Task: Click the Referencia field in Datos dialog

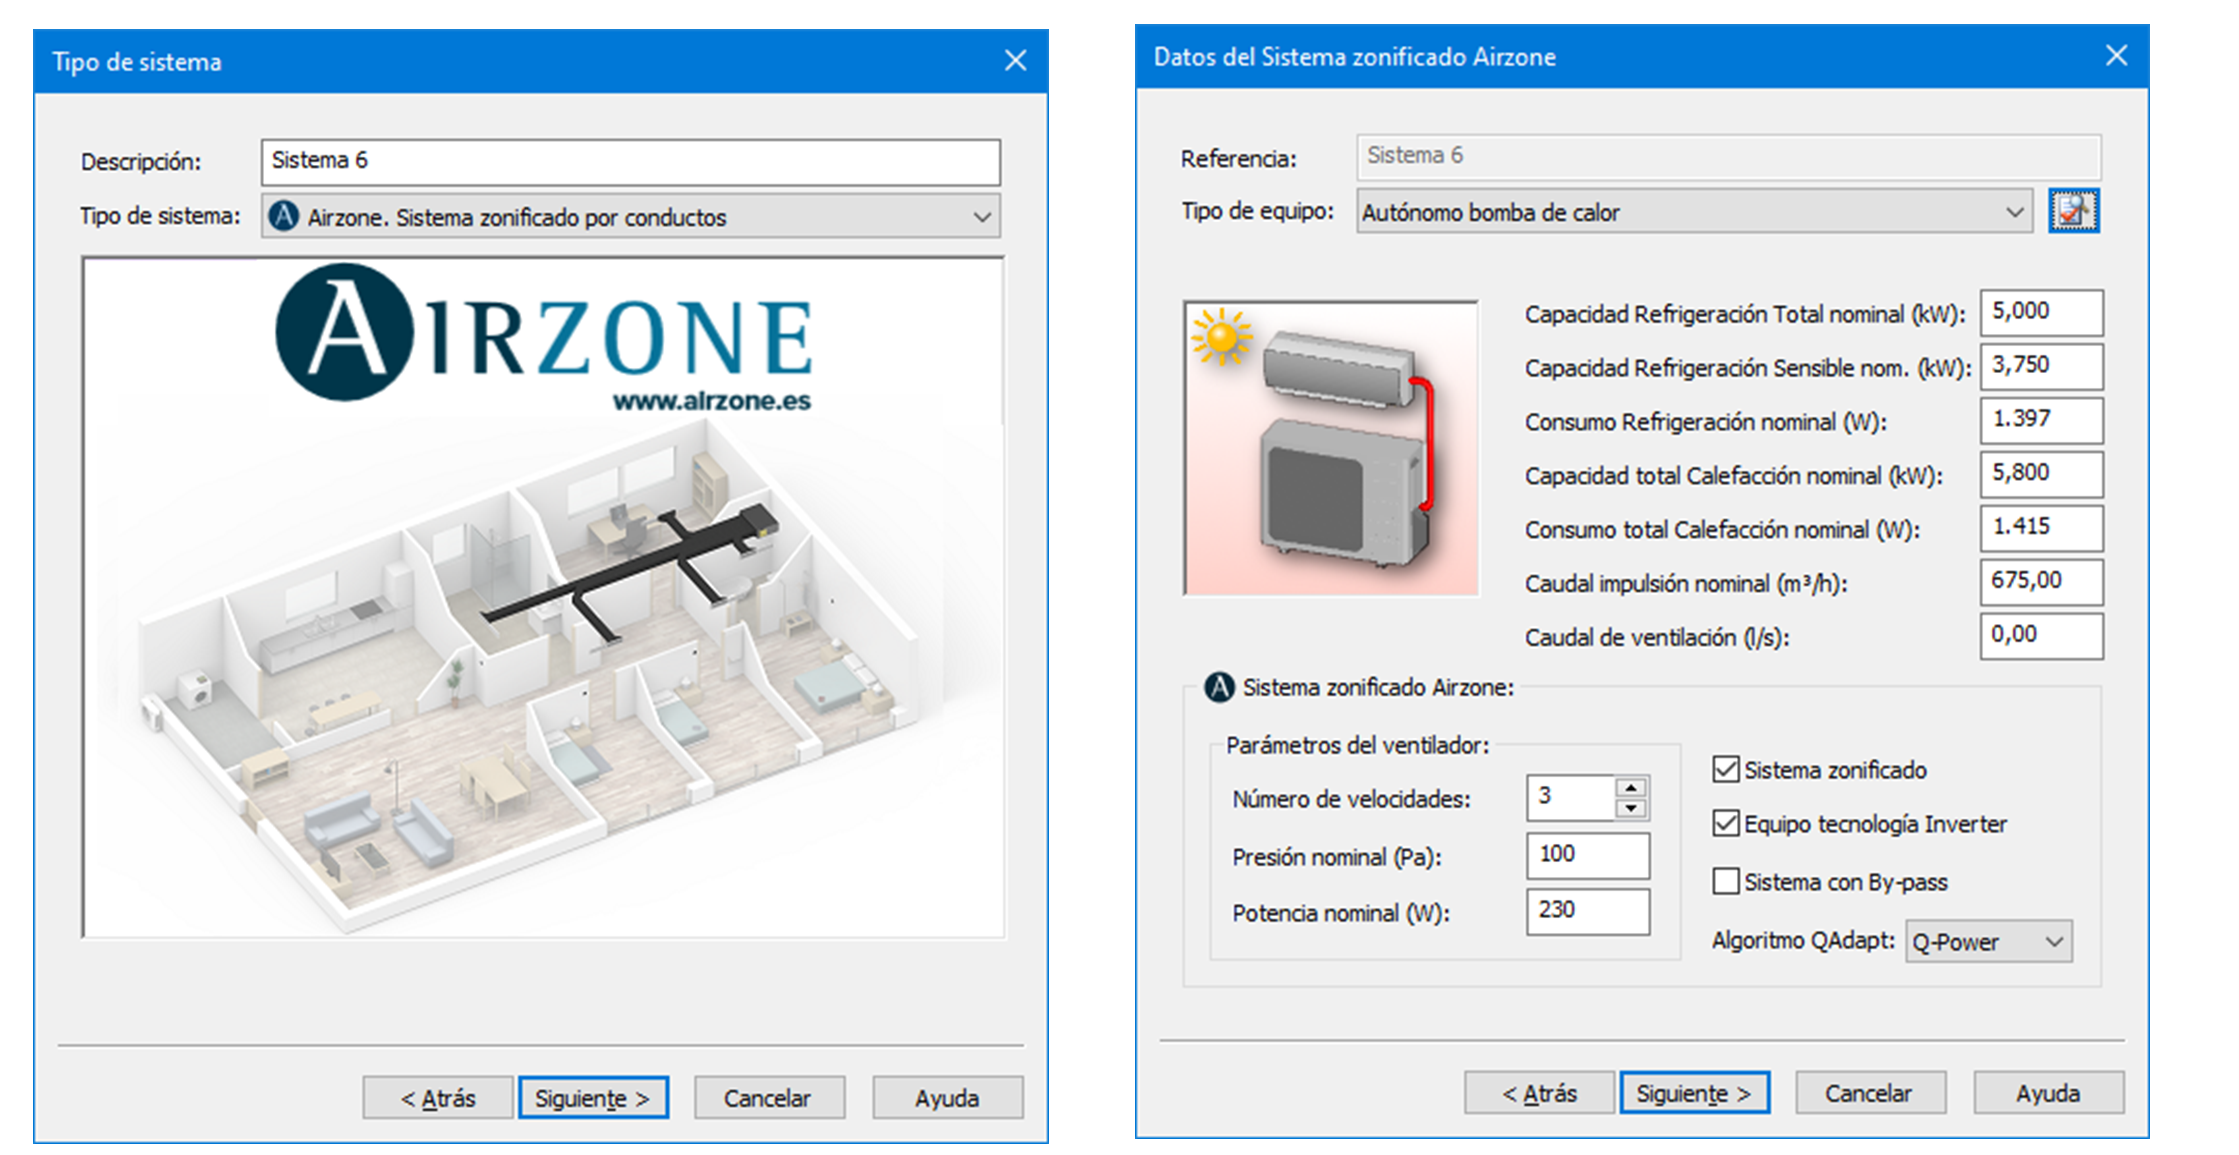Action: click(1728, 156)
